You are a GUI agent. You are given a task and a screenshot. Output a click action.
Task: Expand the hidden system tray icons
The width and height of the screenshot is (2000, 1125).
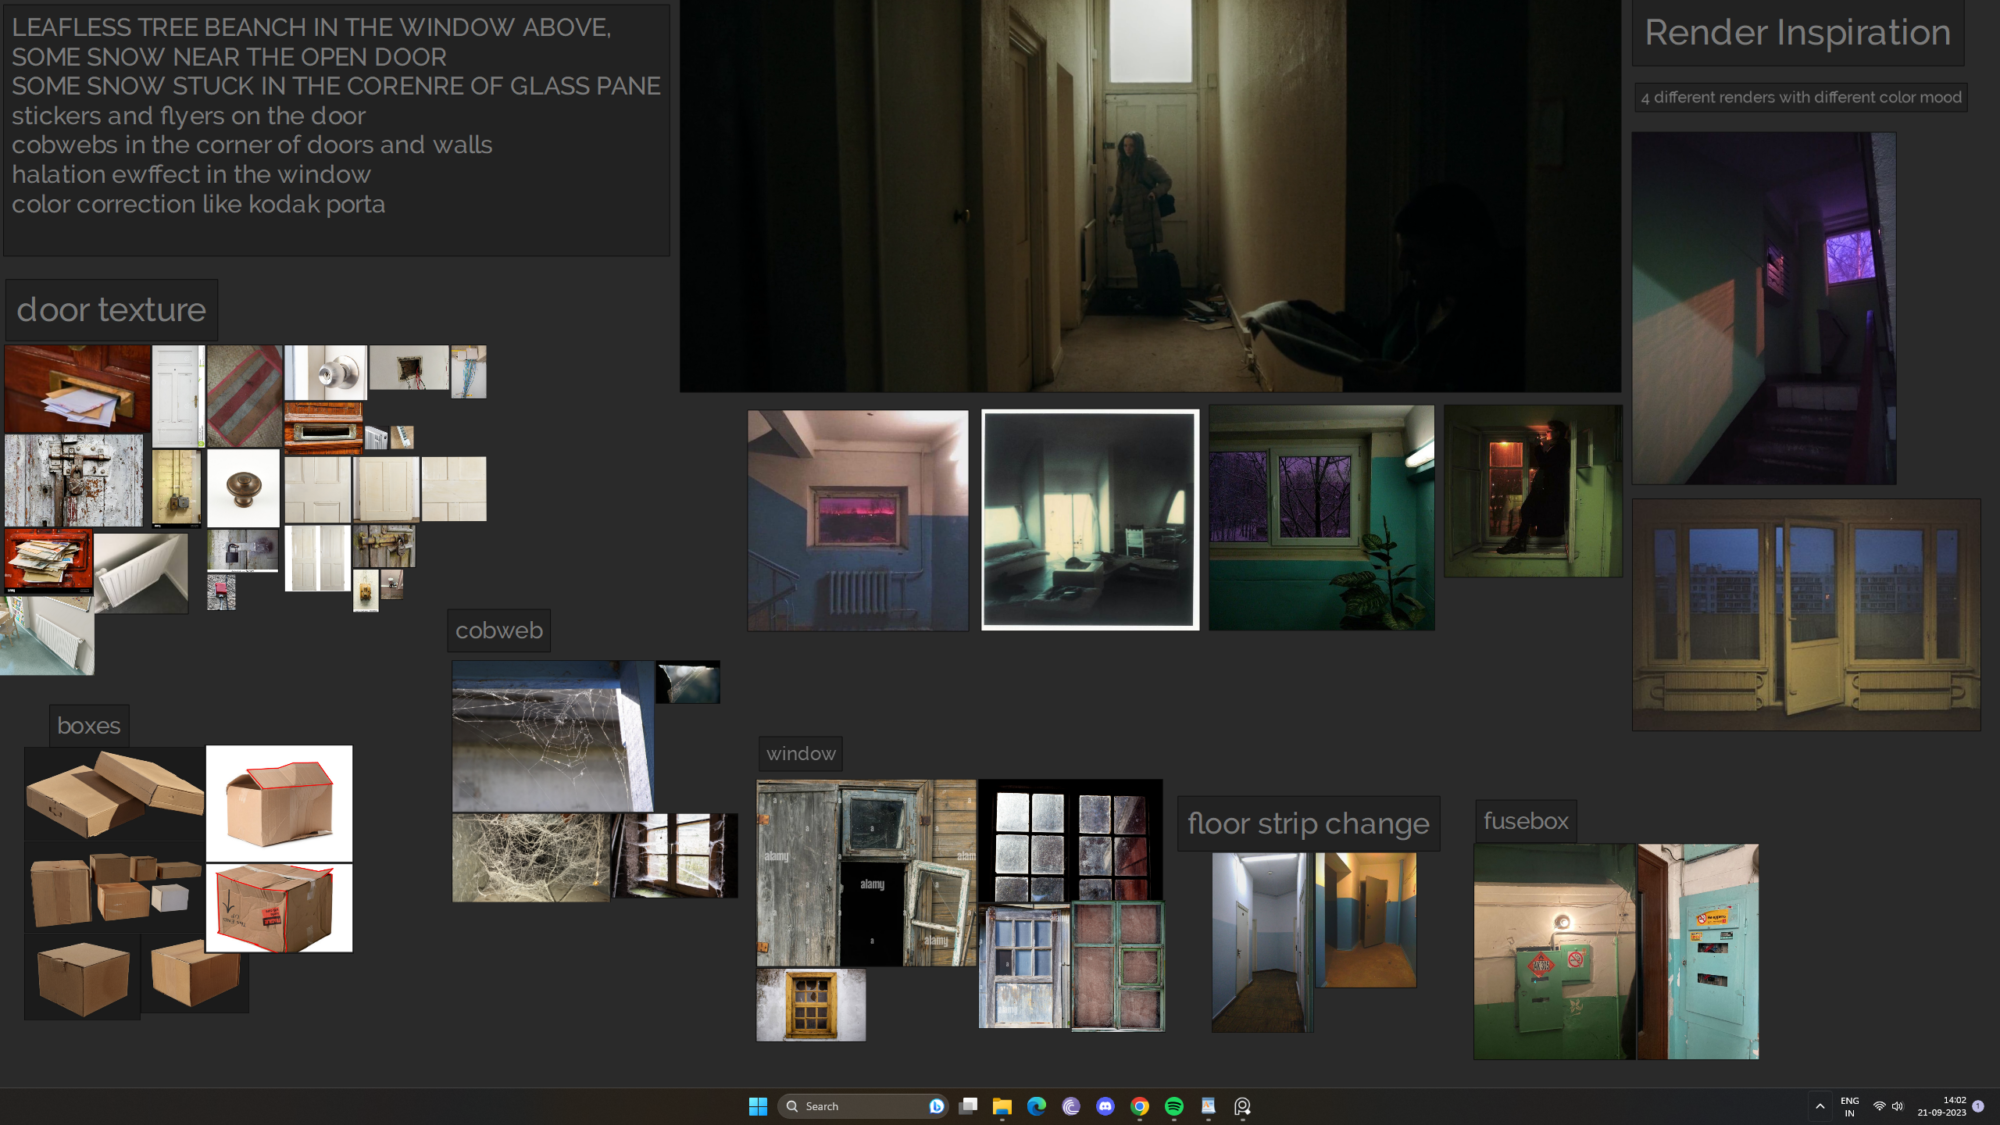pos(1820,1106)
